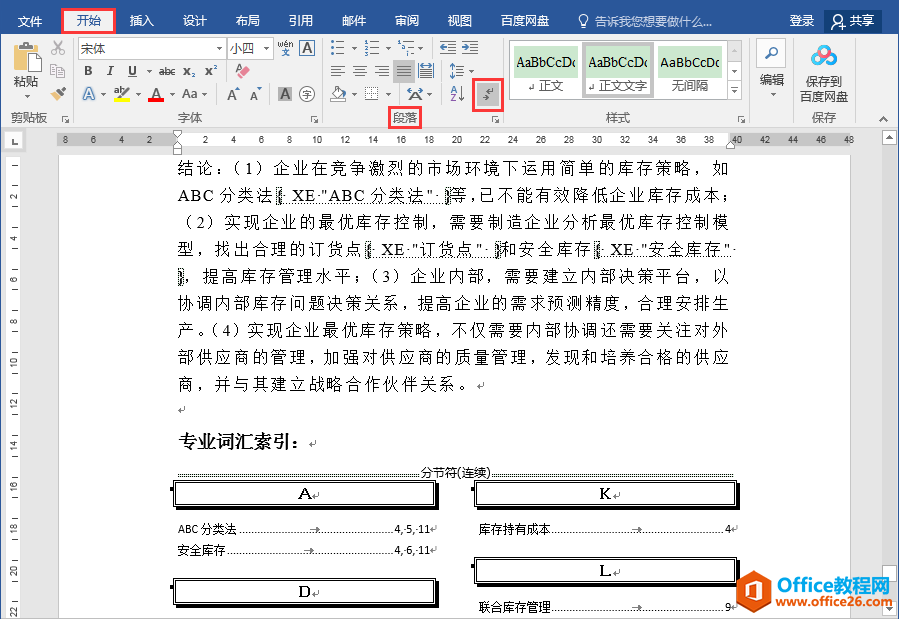
Task: Cut selection with the scissors icon
Action: (58, 48)
